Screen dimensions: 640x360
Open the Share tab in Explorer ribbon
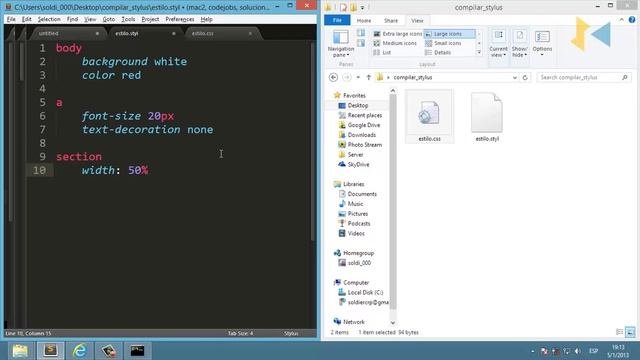391,20
